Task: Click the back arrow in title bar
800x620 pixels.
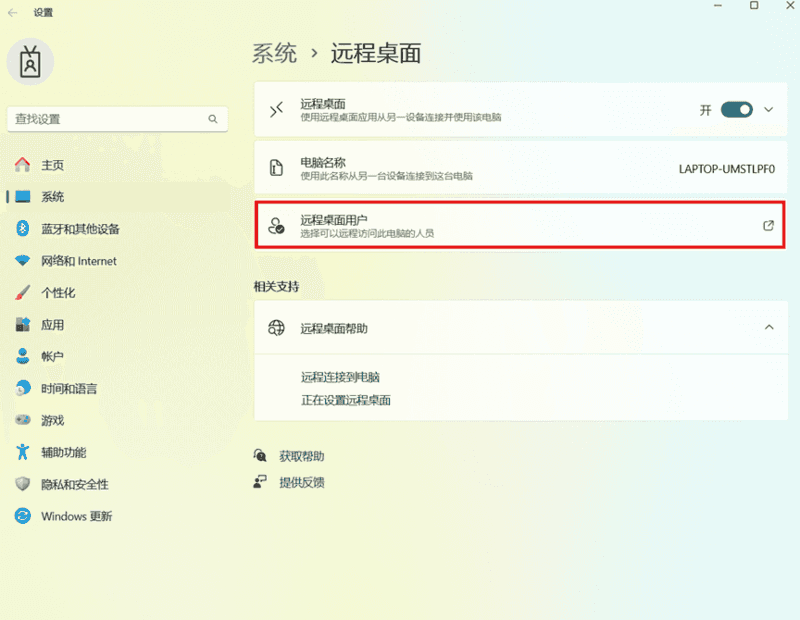Action: (13, 13)
